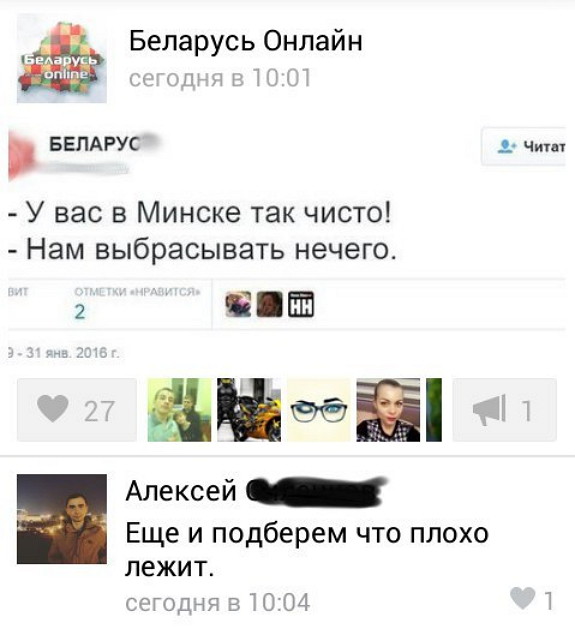View liker avatar with yellow motorcycle
The width and height of the screenshot is (575, 641).
(249, 410)
